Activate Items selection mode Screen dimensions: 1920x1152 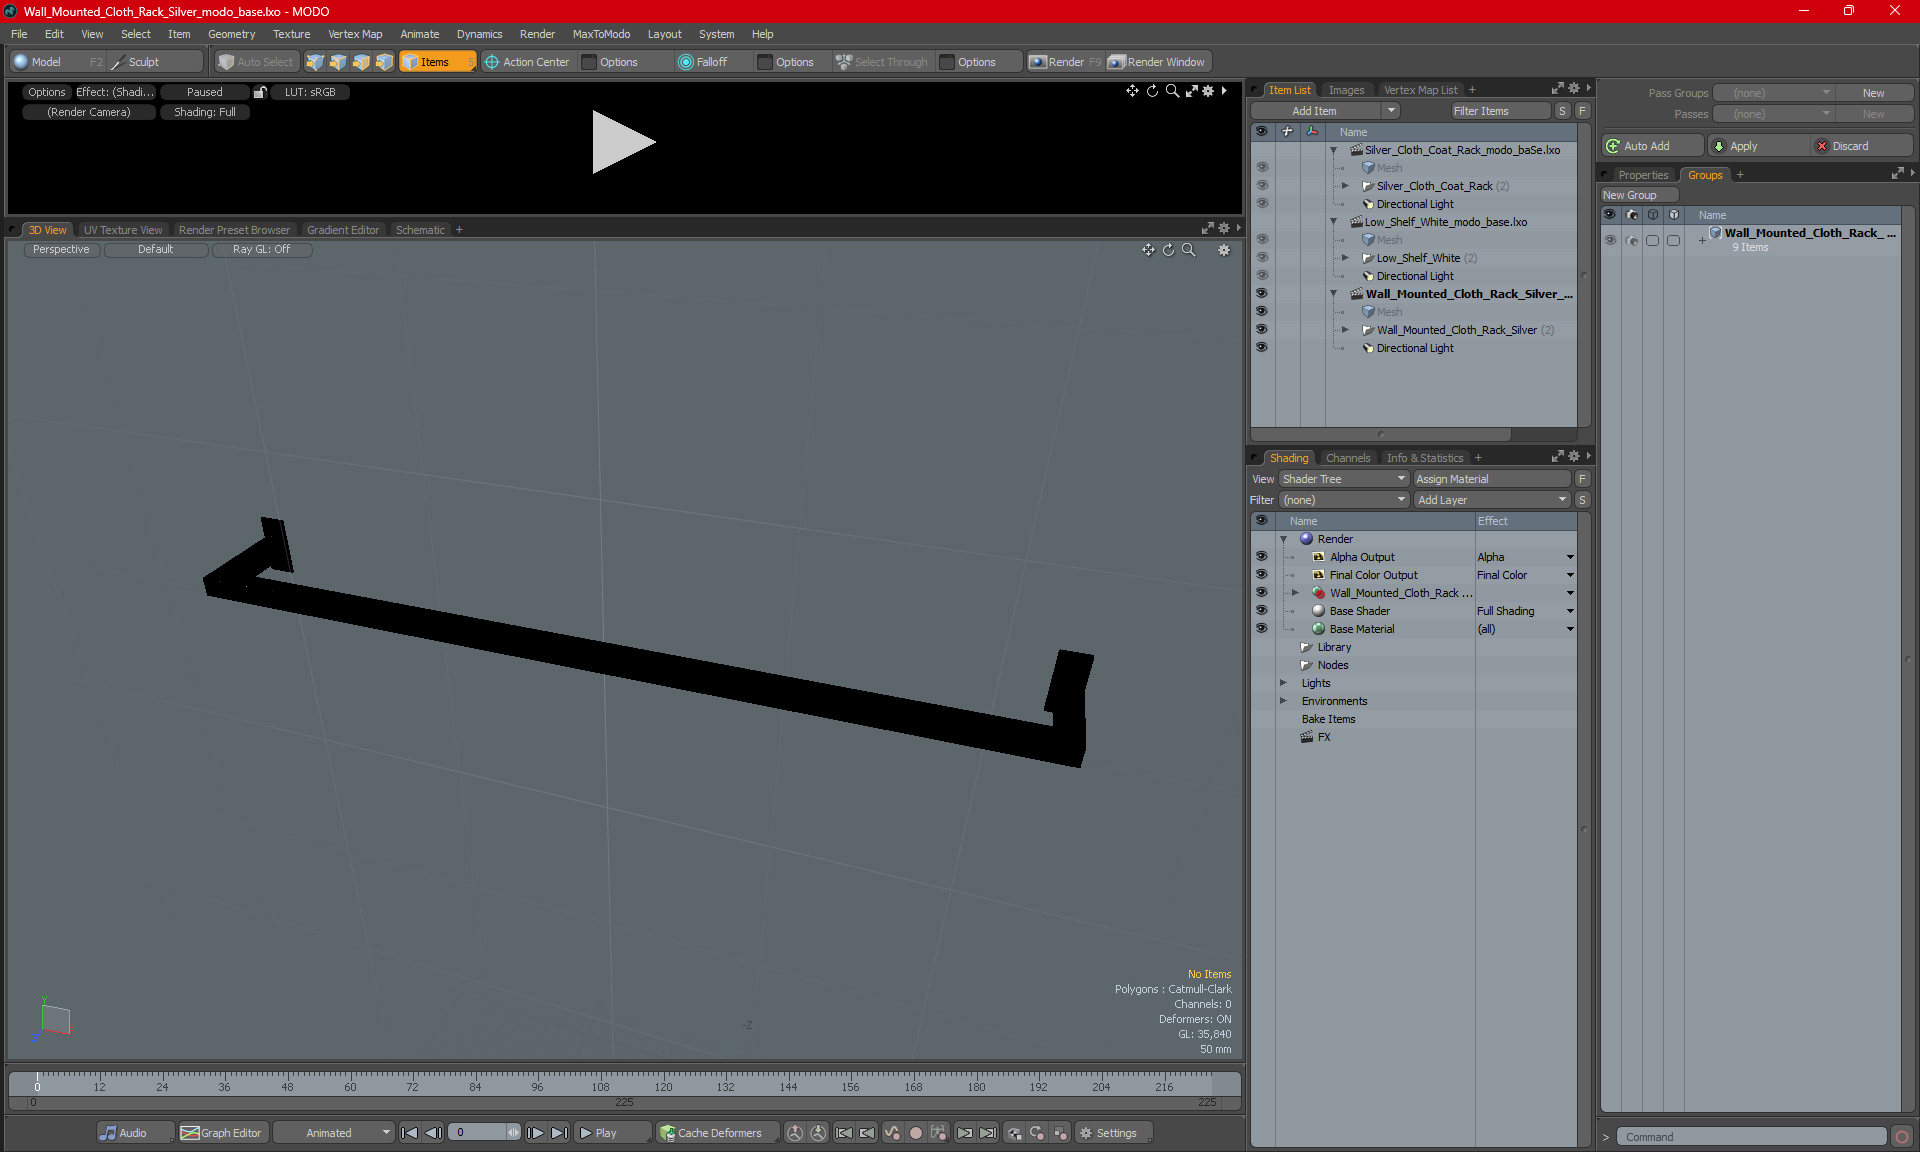pos(437,62)
